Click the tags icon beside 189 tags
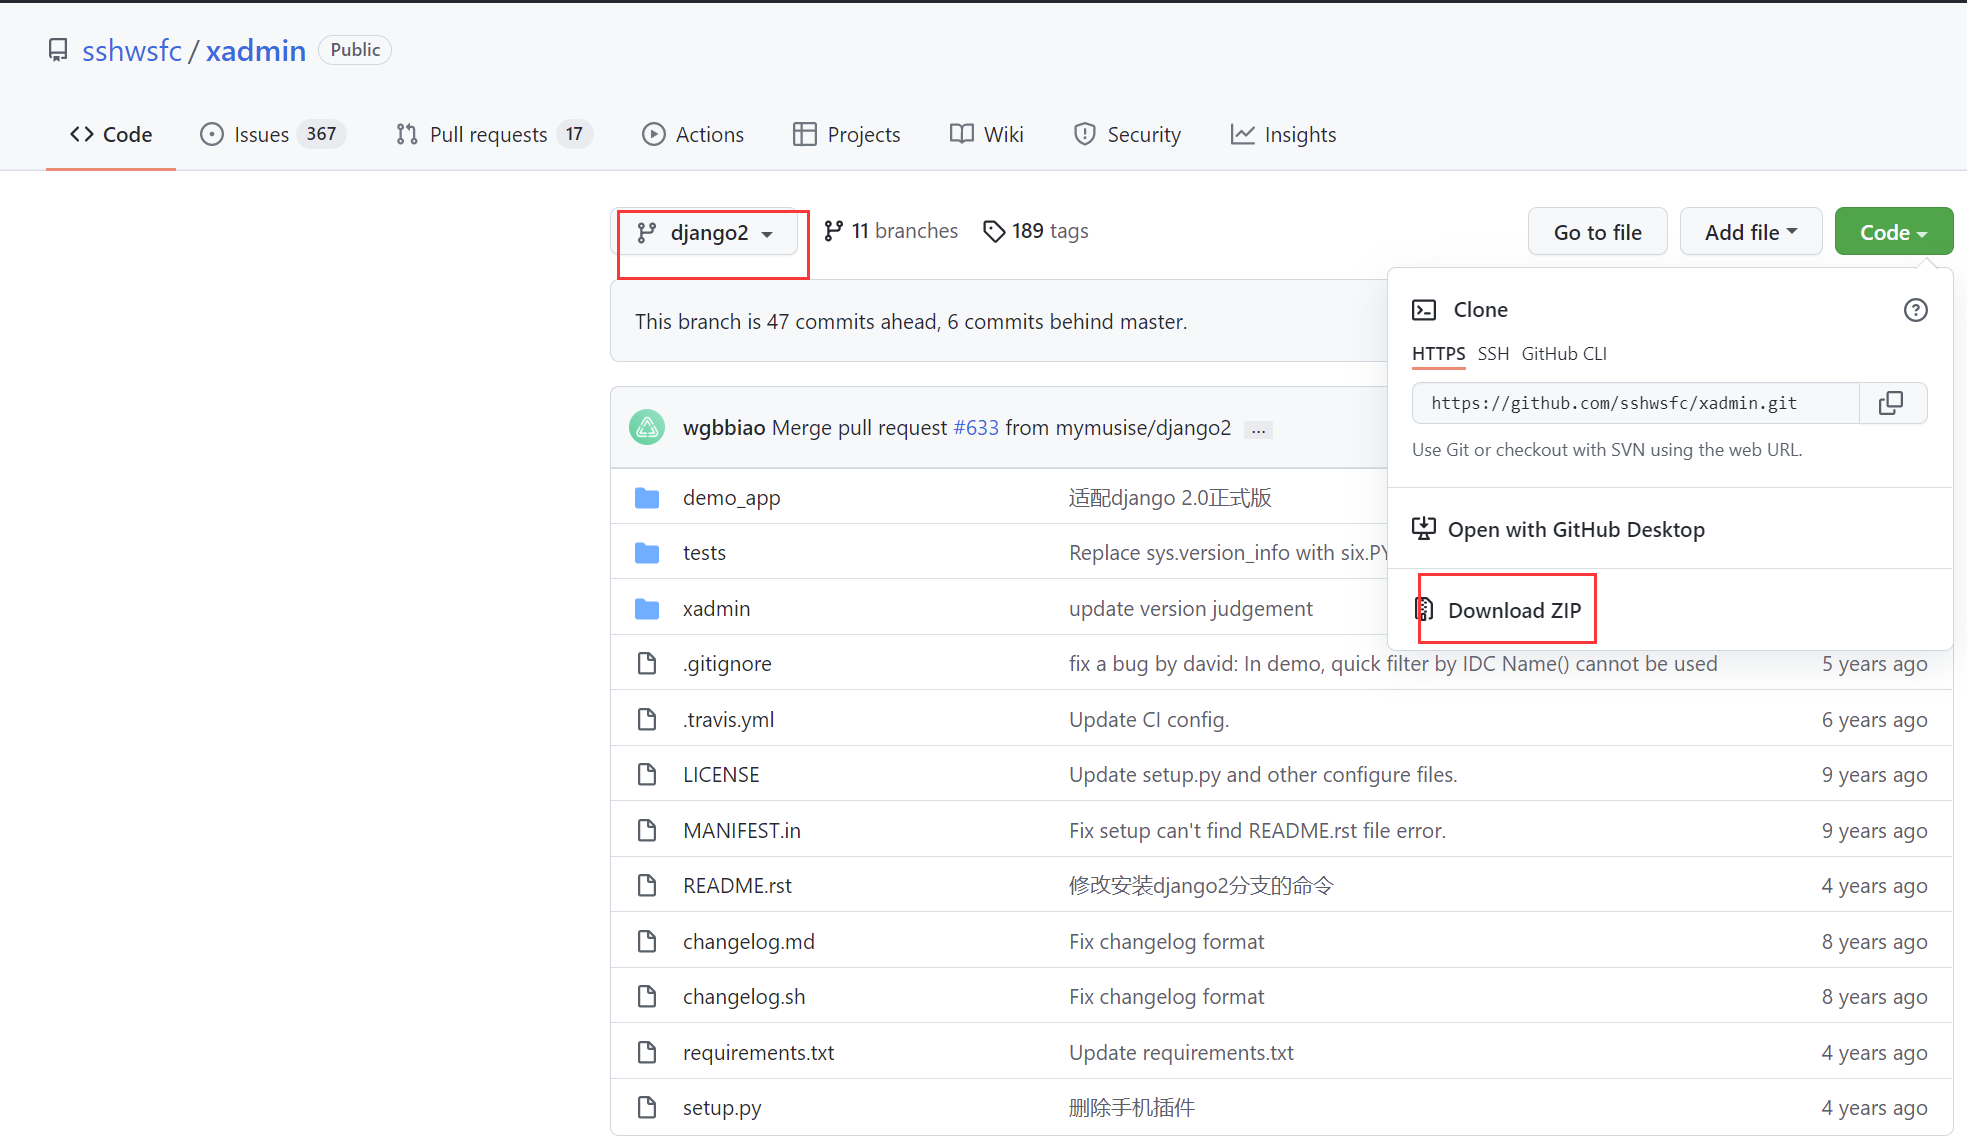The width and height of the screenshot is (1967, 1146). click(x=993, y=231)
